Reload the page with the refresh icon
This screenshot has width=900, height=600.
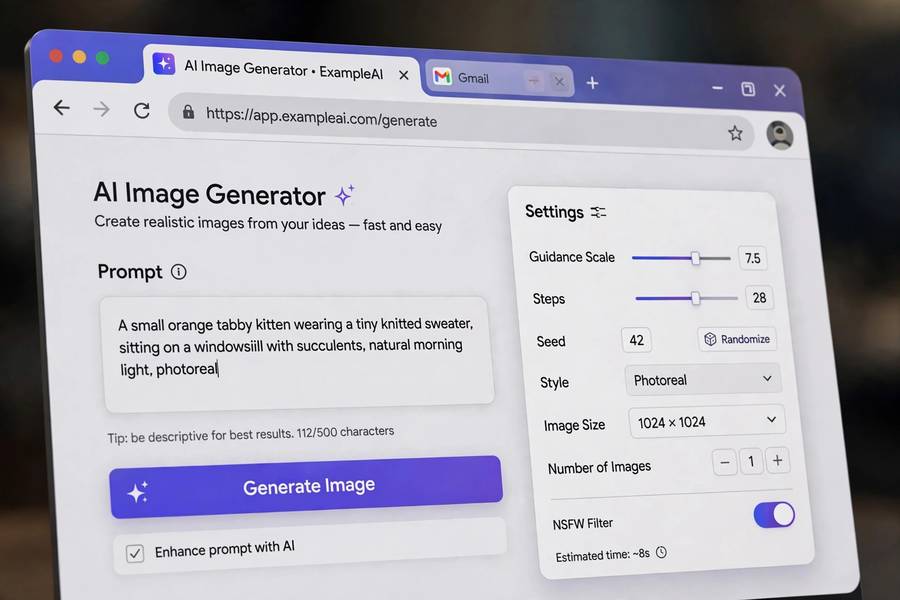point(142,110)
